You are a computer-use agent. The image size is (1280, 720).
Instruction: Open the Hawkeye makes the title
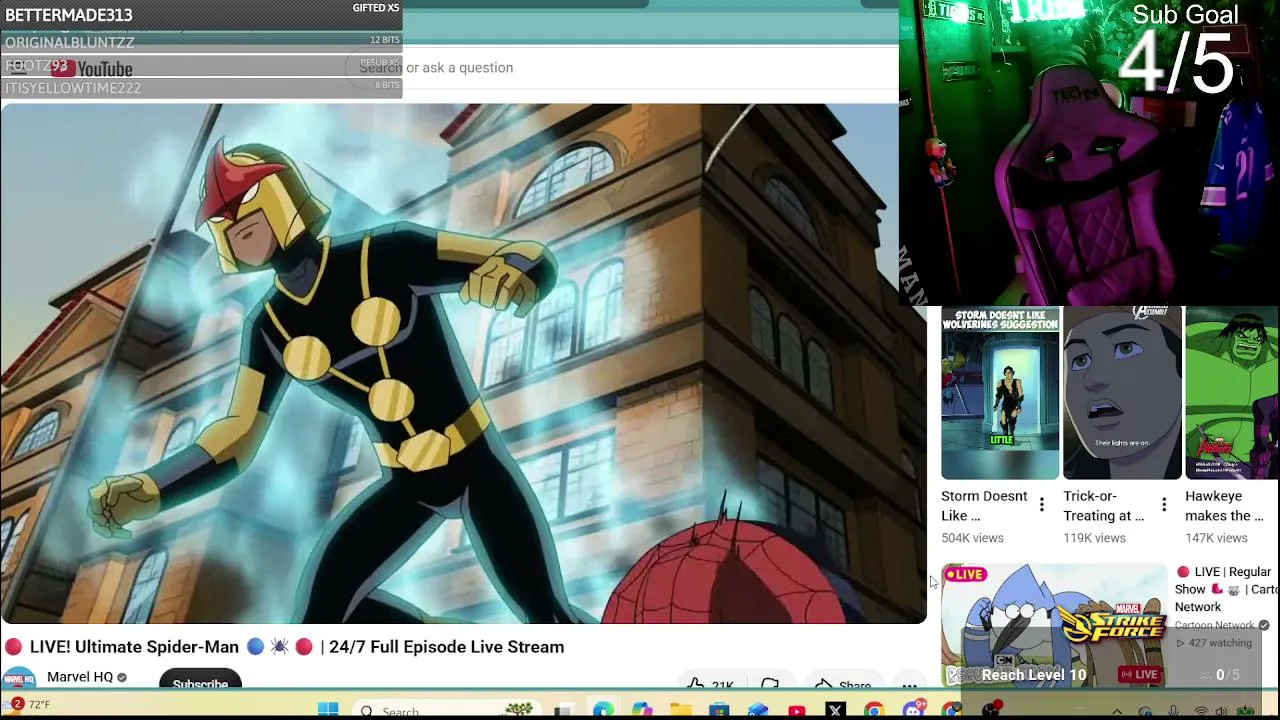pos(1225,506)
